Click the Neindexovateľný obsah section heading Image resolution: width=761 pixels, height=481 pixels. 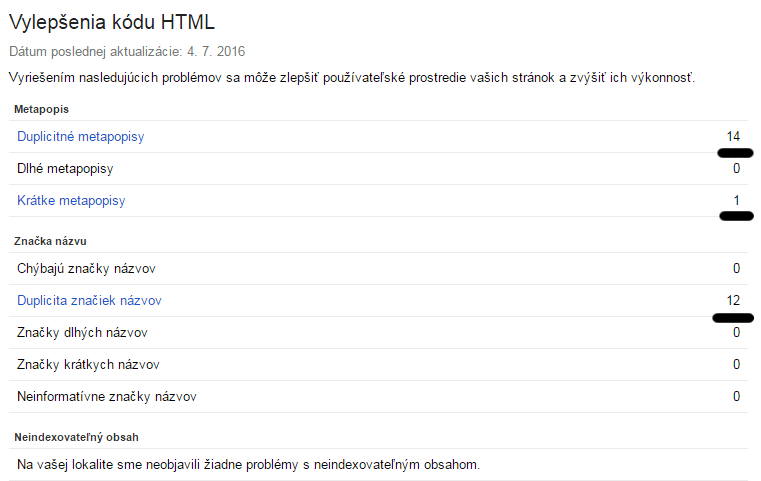click(x=76, y=437)
